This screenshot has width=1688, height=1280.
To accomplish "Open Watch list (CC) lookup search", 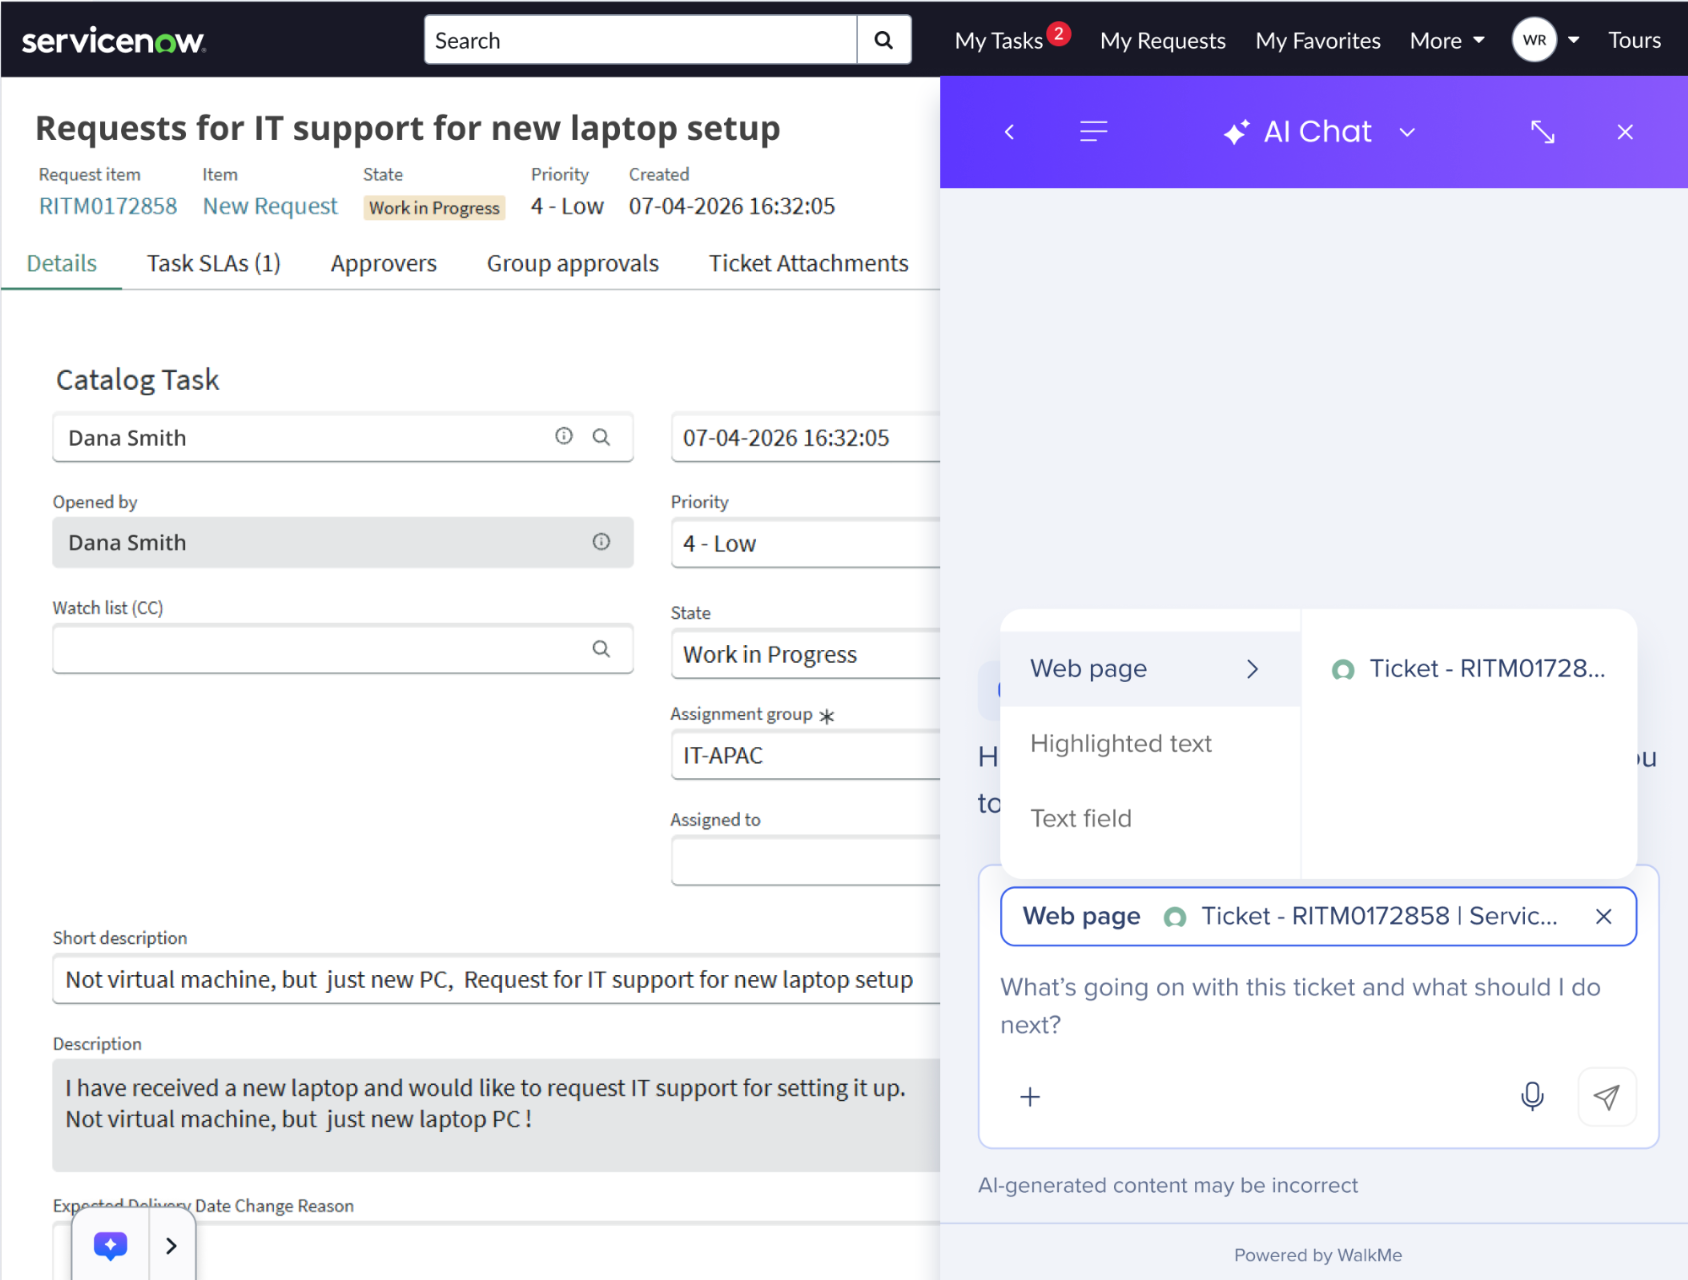I will pyautogui.click(x=601, y=649).
